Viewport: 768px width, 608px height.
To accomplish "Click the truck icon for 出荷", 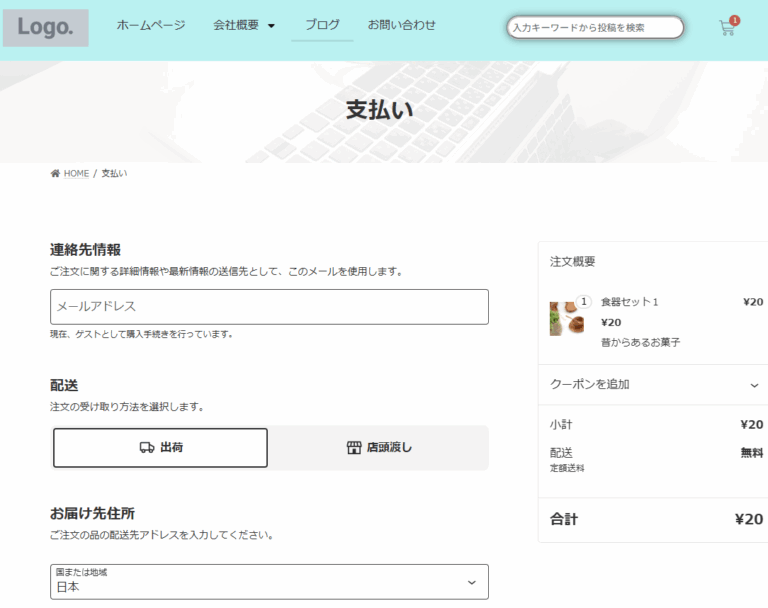I will 147,448.
